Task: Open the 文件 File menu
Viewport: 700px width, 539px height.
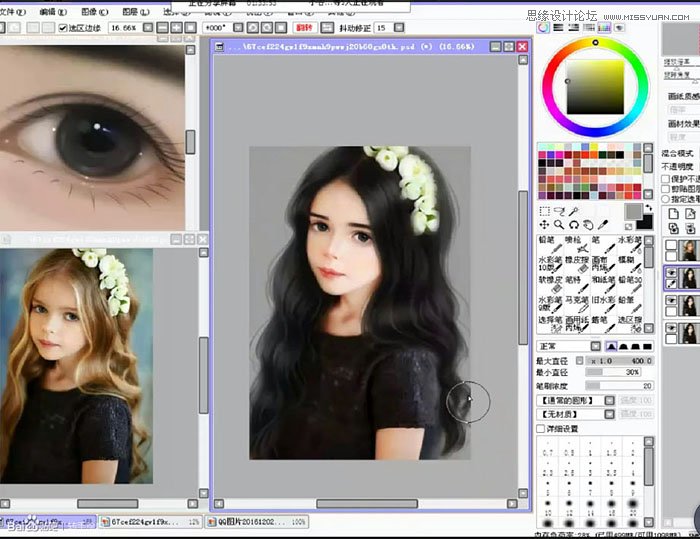Action: tap(12, 12)
